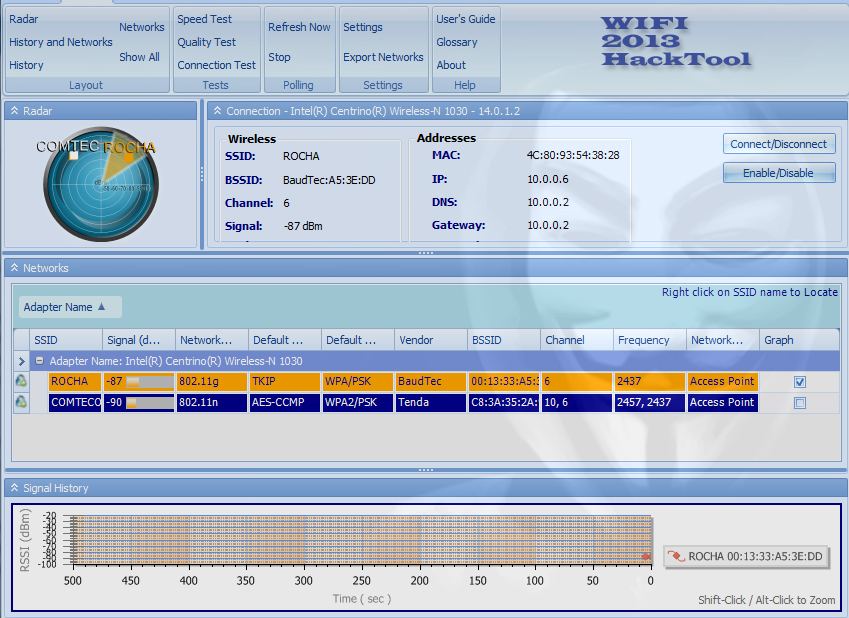Collapse the Networks panel chevron icon
The height and width of the screenshot is (618, 849).
[14, 268]
